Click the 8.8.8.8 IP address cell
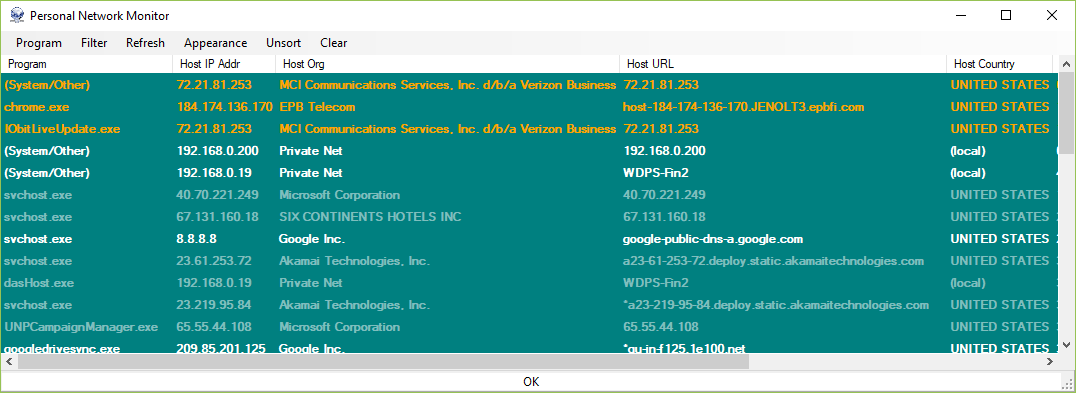 pos(196,239)
